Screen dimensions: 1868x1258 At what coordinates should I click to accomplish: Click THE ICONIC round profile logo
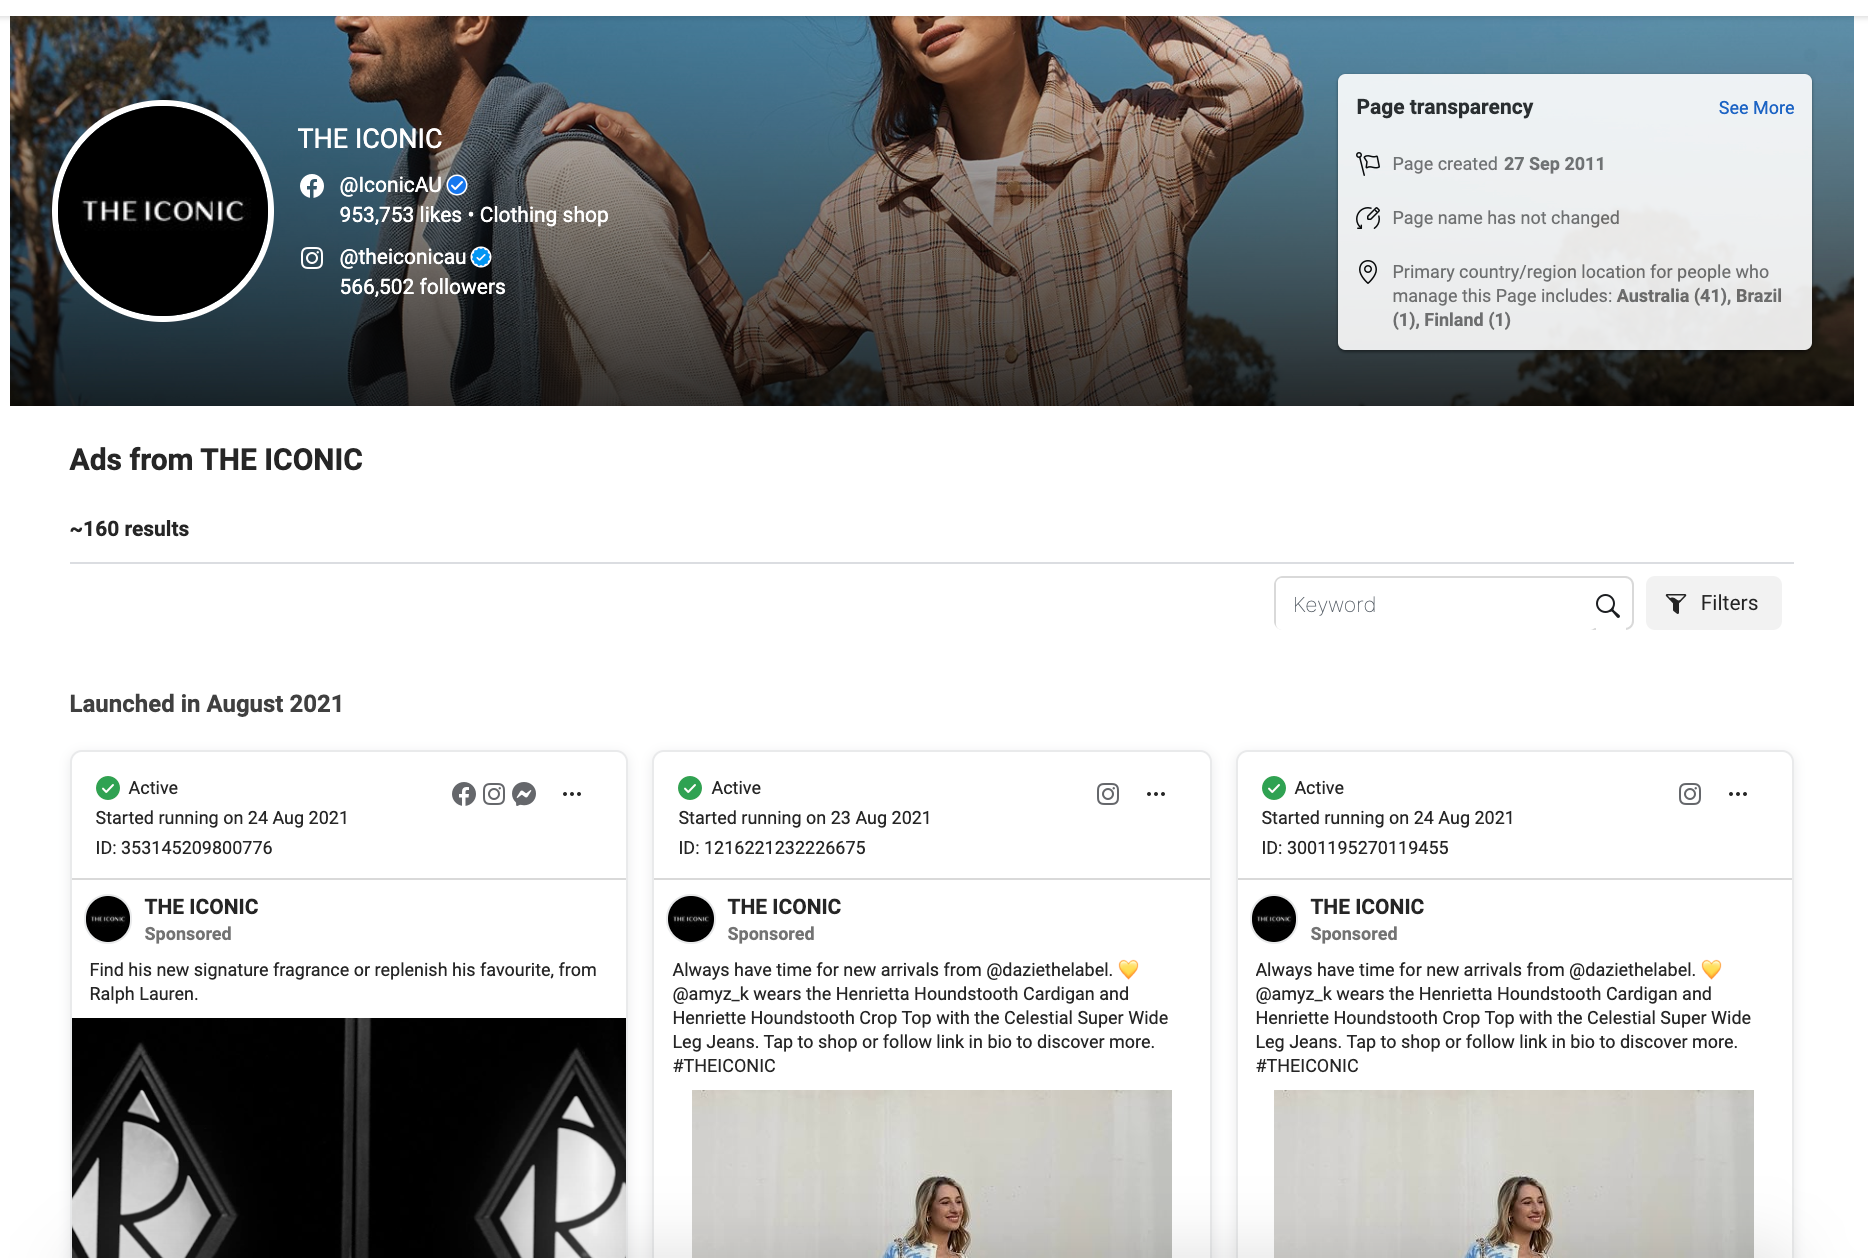[x=163, y=211]
